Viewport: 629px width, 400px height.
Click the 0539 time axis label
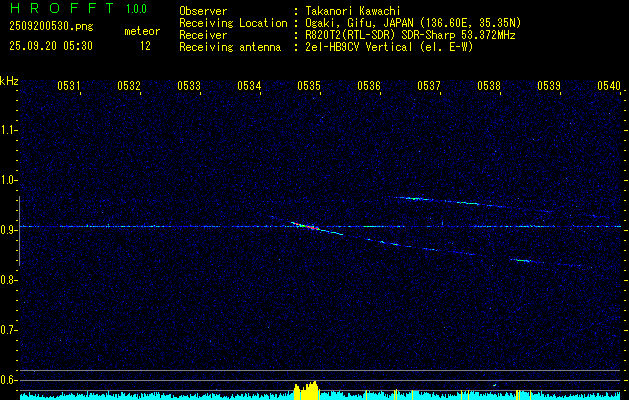(549, 85)
